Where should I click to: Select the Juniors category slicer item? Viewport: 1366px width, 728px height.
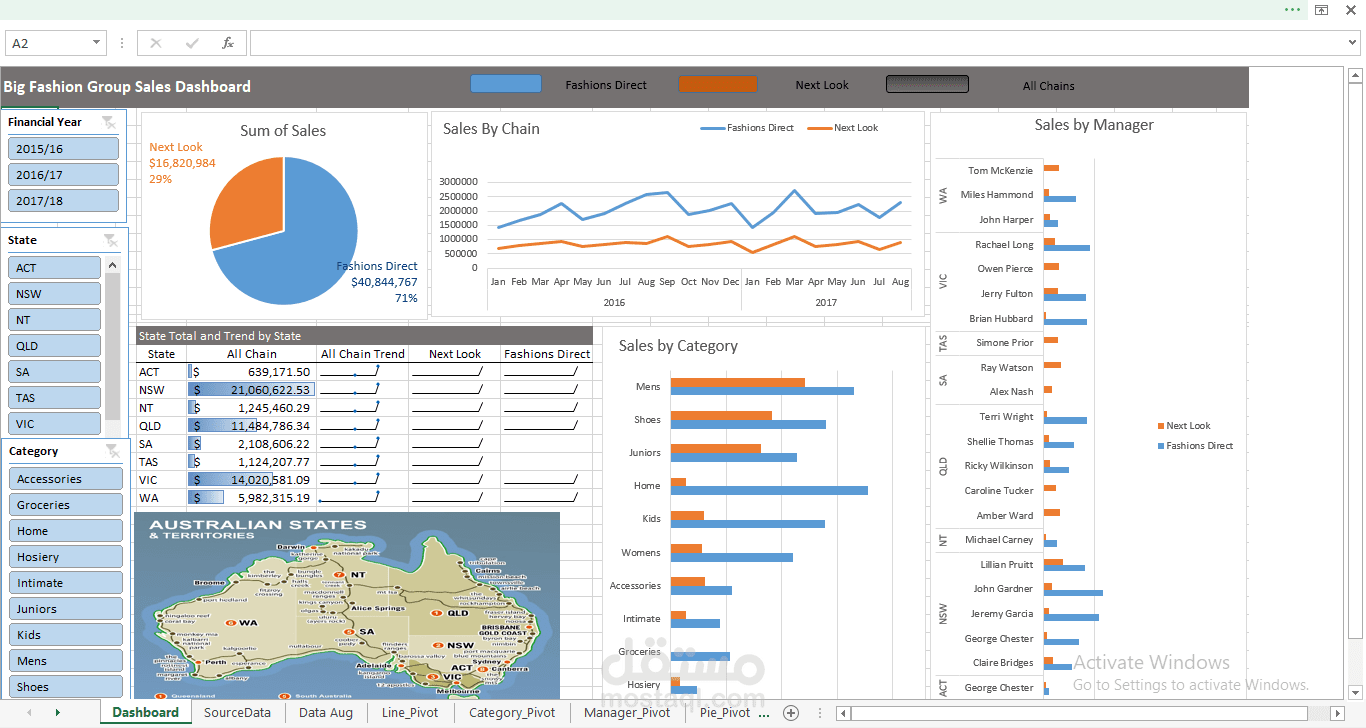click(x=66, y=608)
